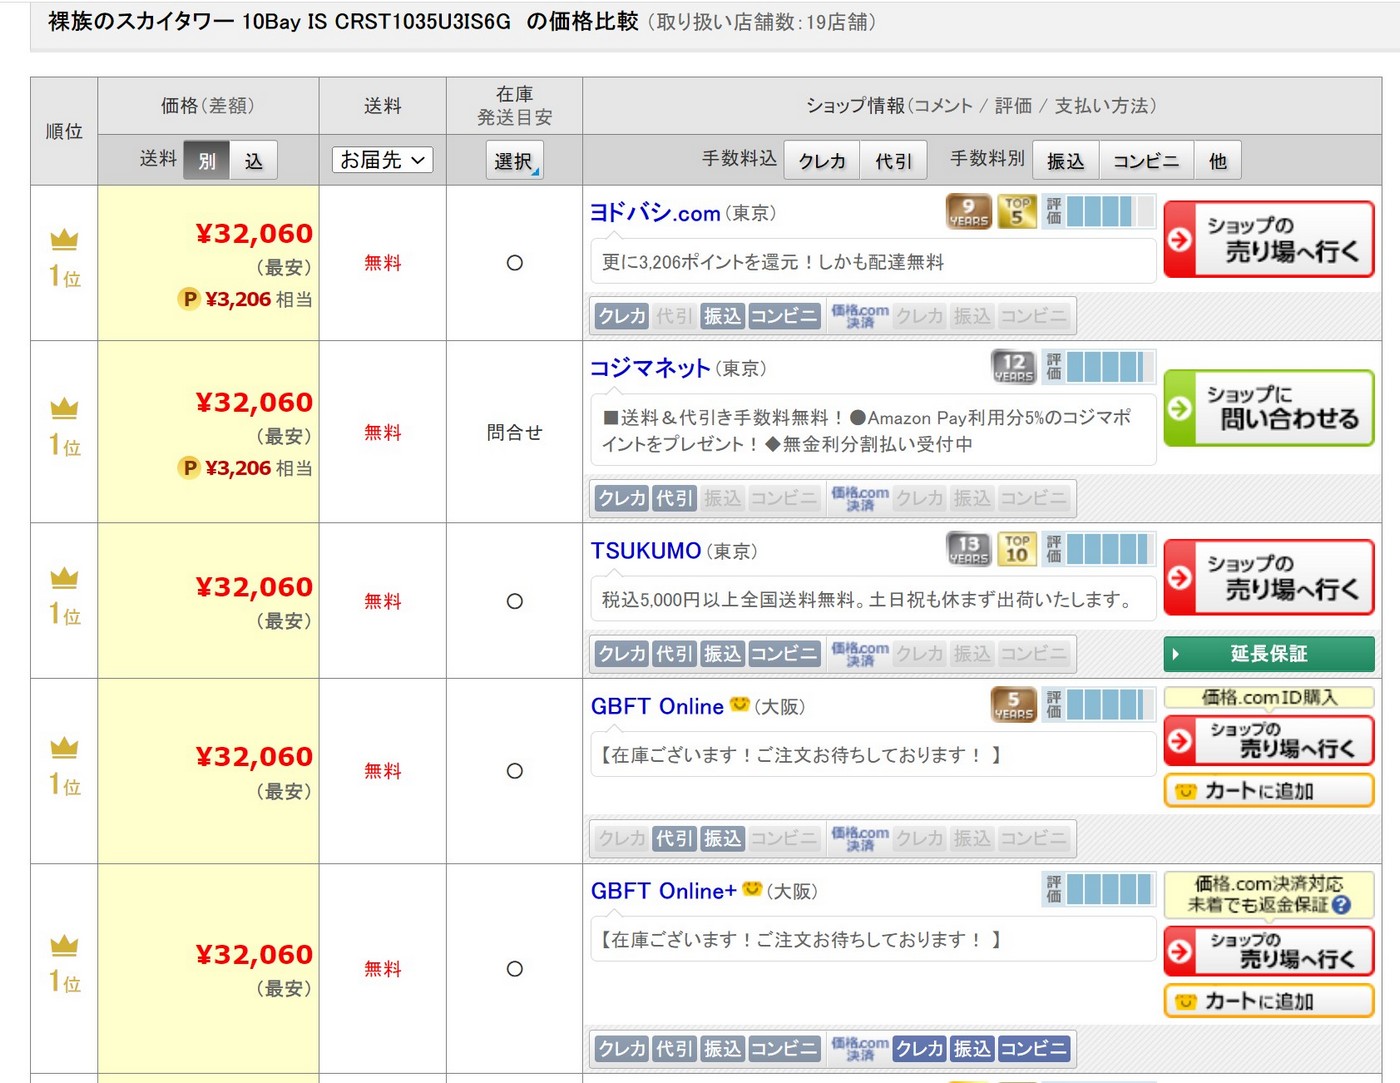
Task: Toggle shipping 込 option
Action: [x=253, y=161]
